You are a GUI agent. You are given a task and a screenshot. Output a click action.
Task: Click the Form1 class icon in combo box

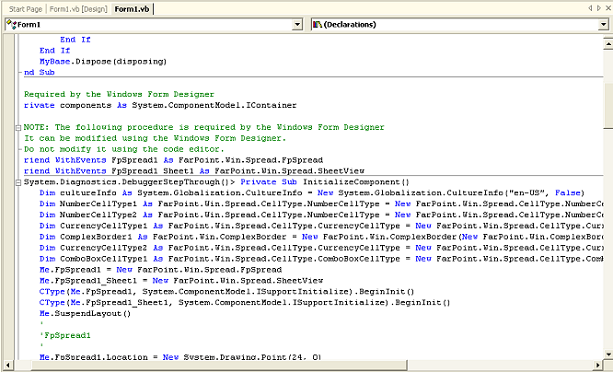11,24
